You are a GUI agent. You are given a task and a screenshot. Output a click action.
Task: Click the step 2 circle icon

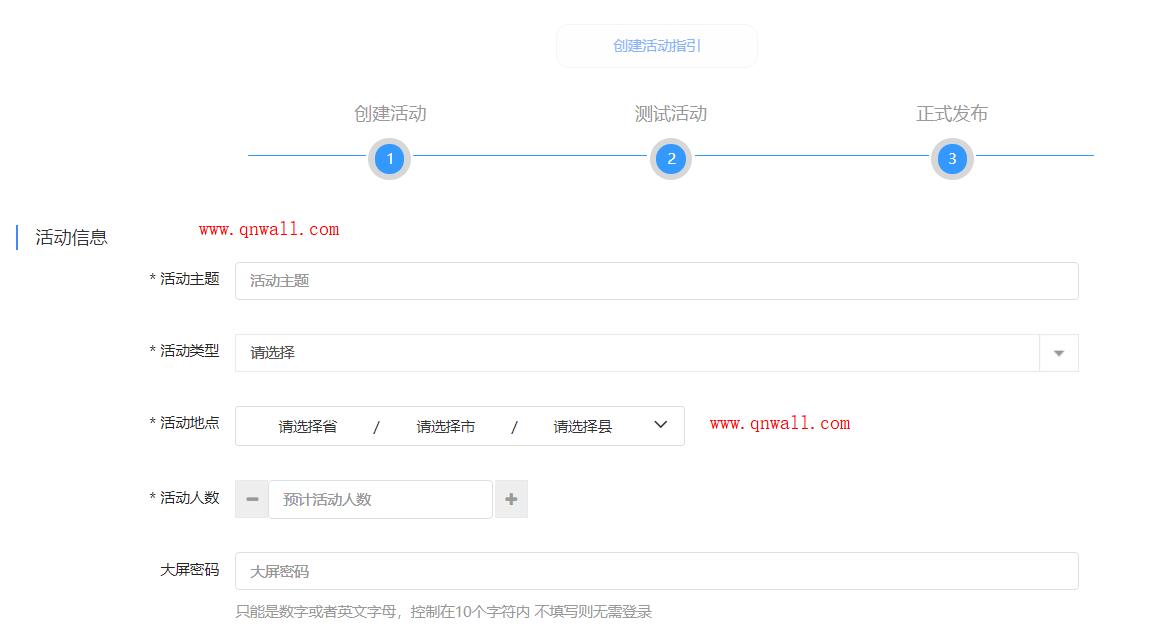point(670,158)
